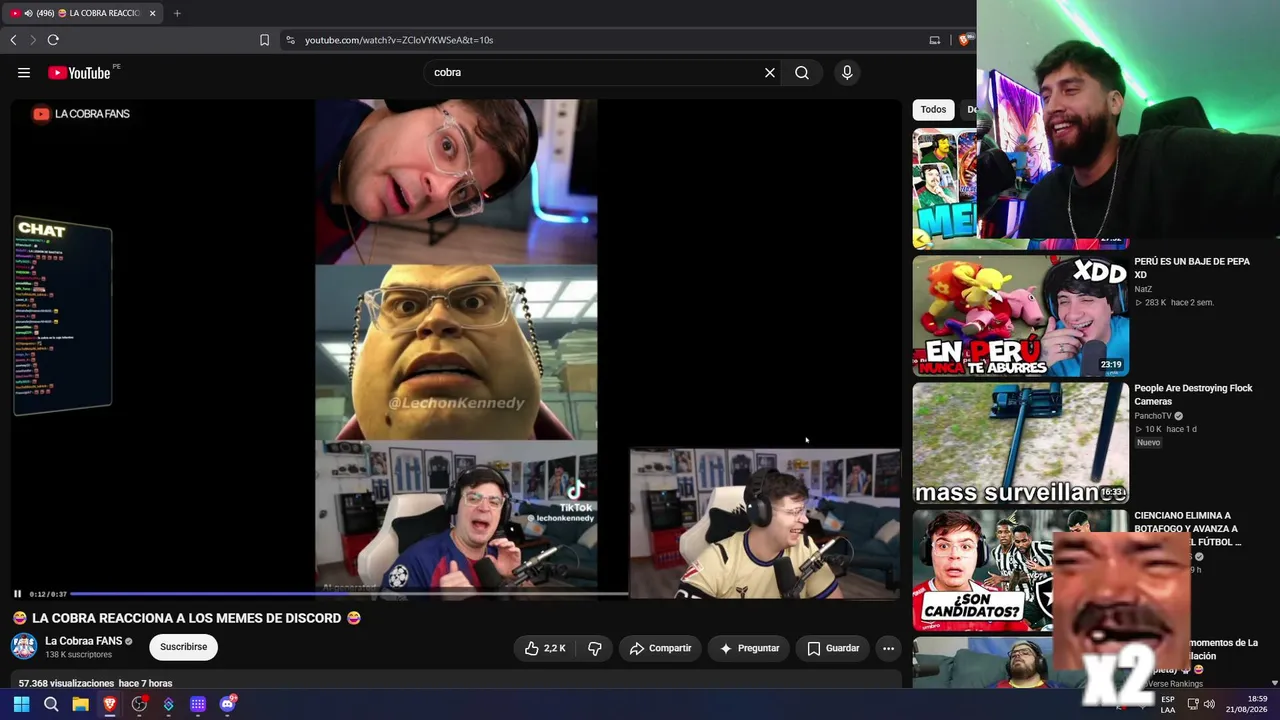This screenshot has height=720, width=1280.
Task: Bookmark this page with the bookmark icon
Action: [x=264, y=40]
